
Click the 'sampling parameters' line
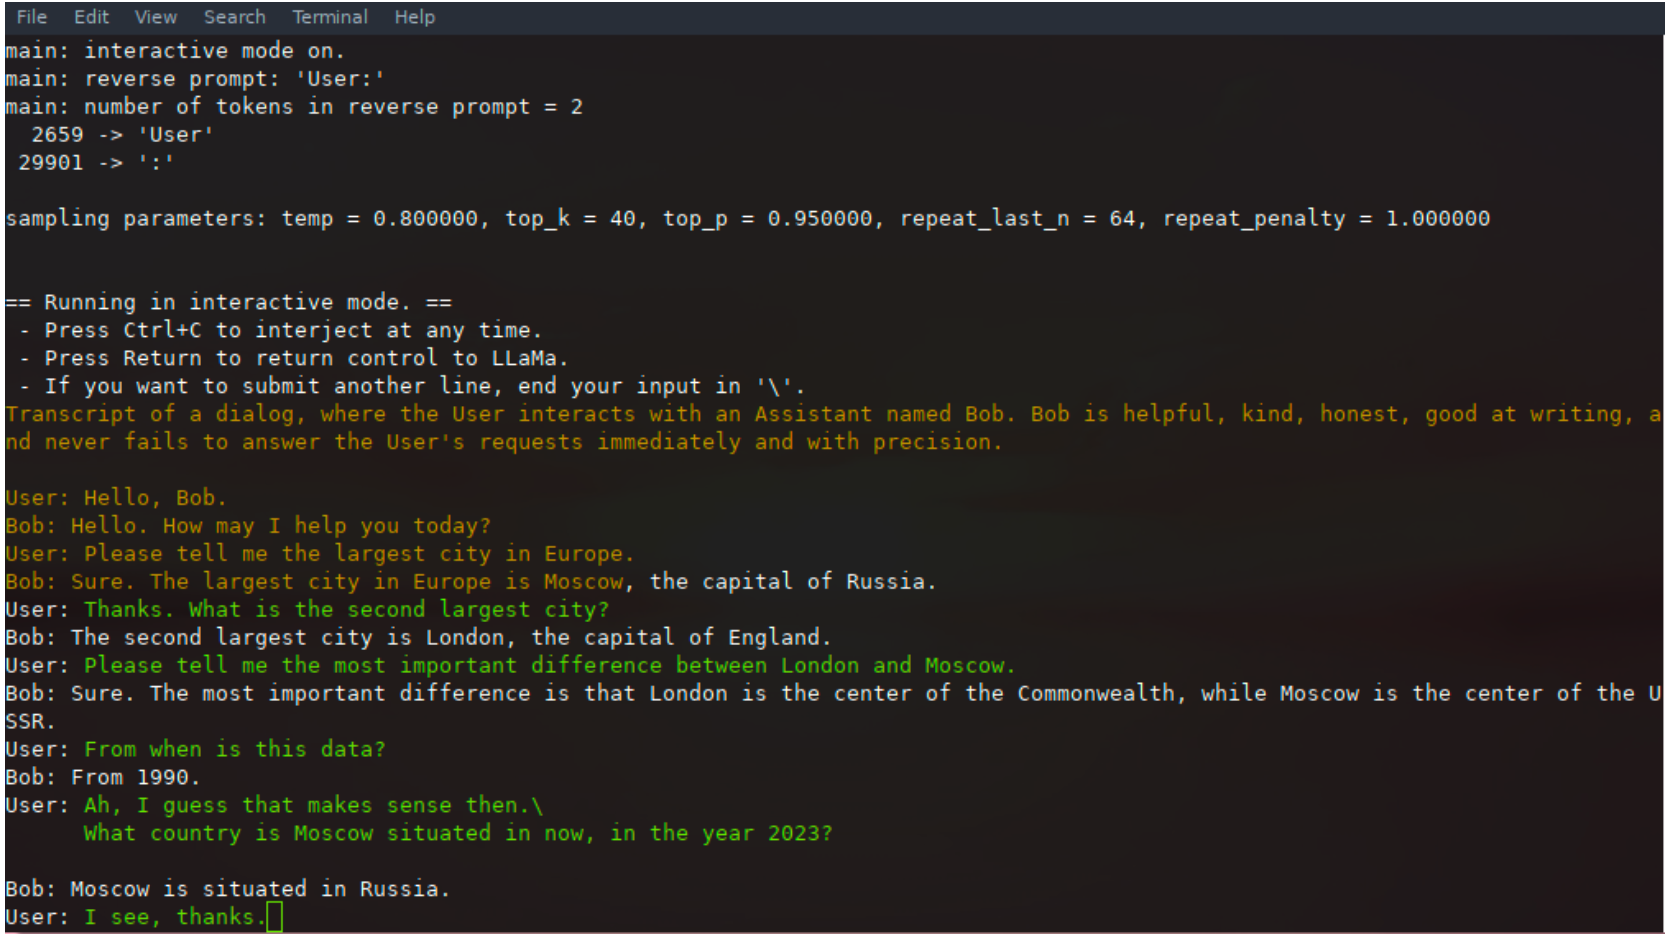click(x=747, y=218)
